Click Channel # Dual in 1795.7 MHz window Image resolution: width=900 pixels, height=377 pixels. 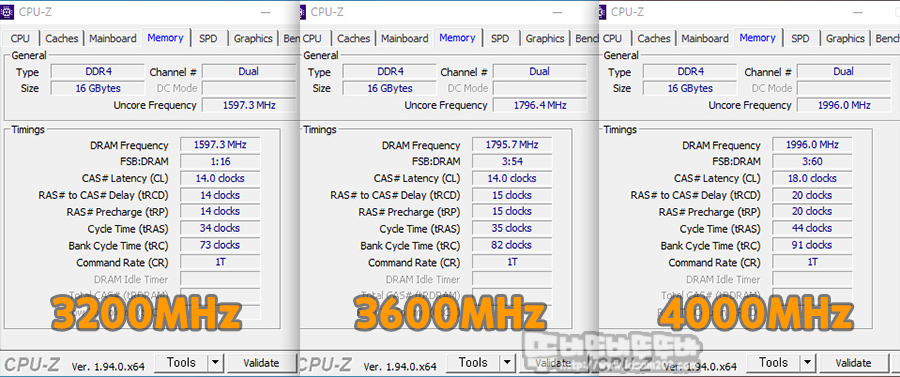click(x=540, y=72)
